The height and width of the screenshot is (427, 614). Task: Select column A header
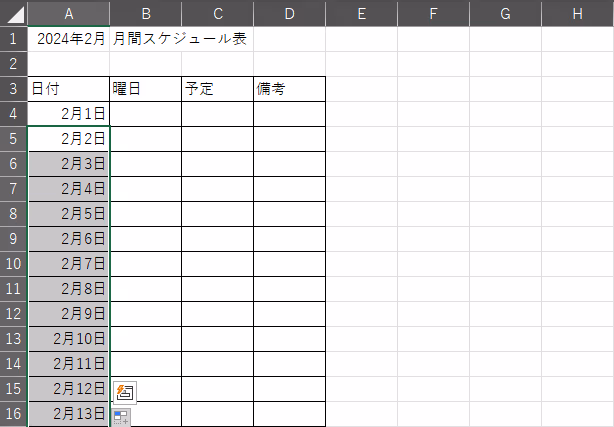point(69,13)
